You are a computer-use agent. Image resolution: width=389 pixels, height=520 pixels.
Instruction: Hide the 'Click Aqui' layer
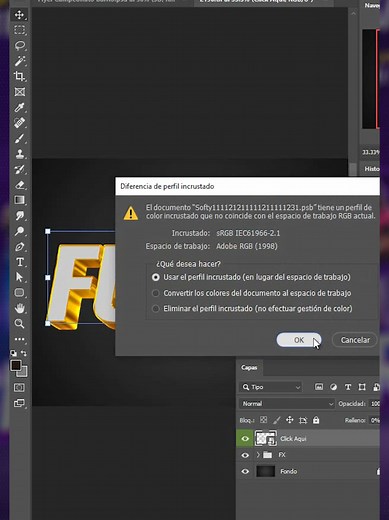245,439
